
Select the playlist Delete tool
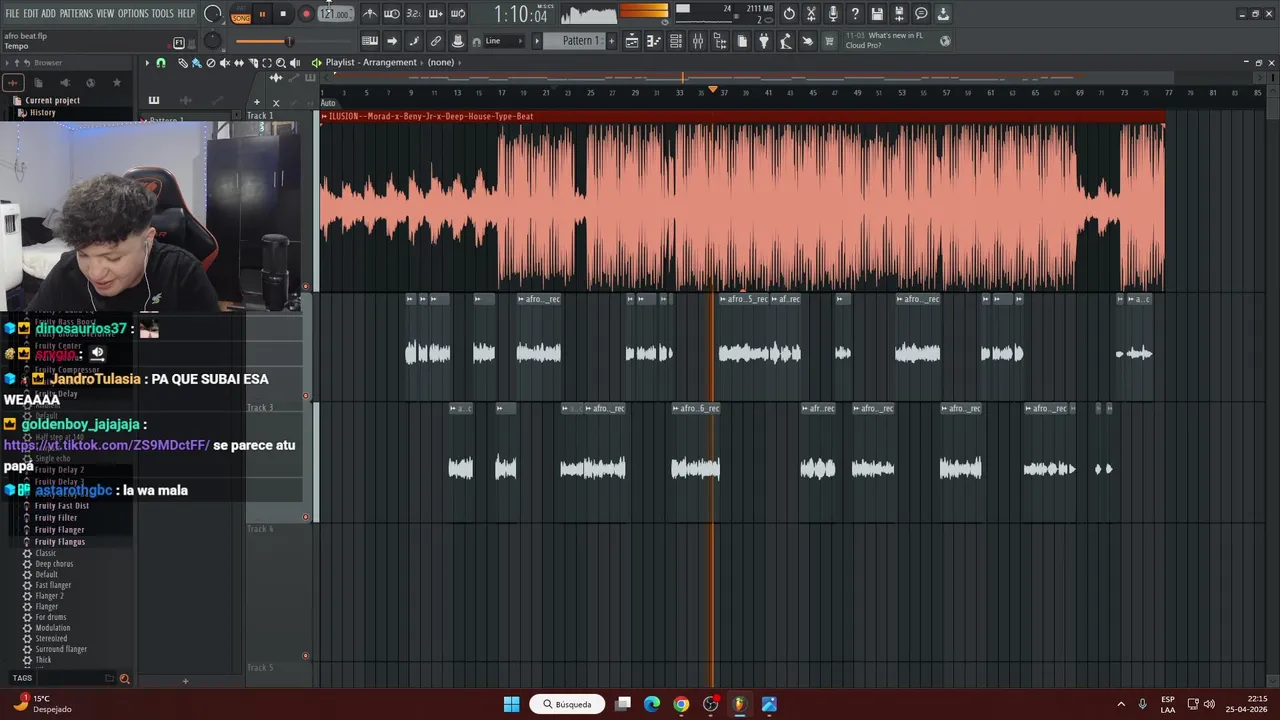(x=210, y=63)
